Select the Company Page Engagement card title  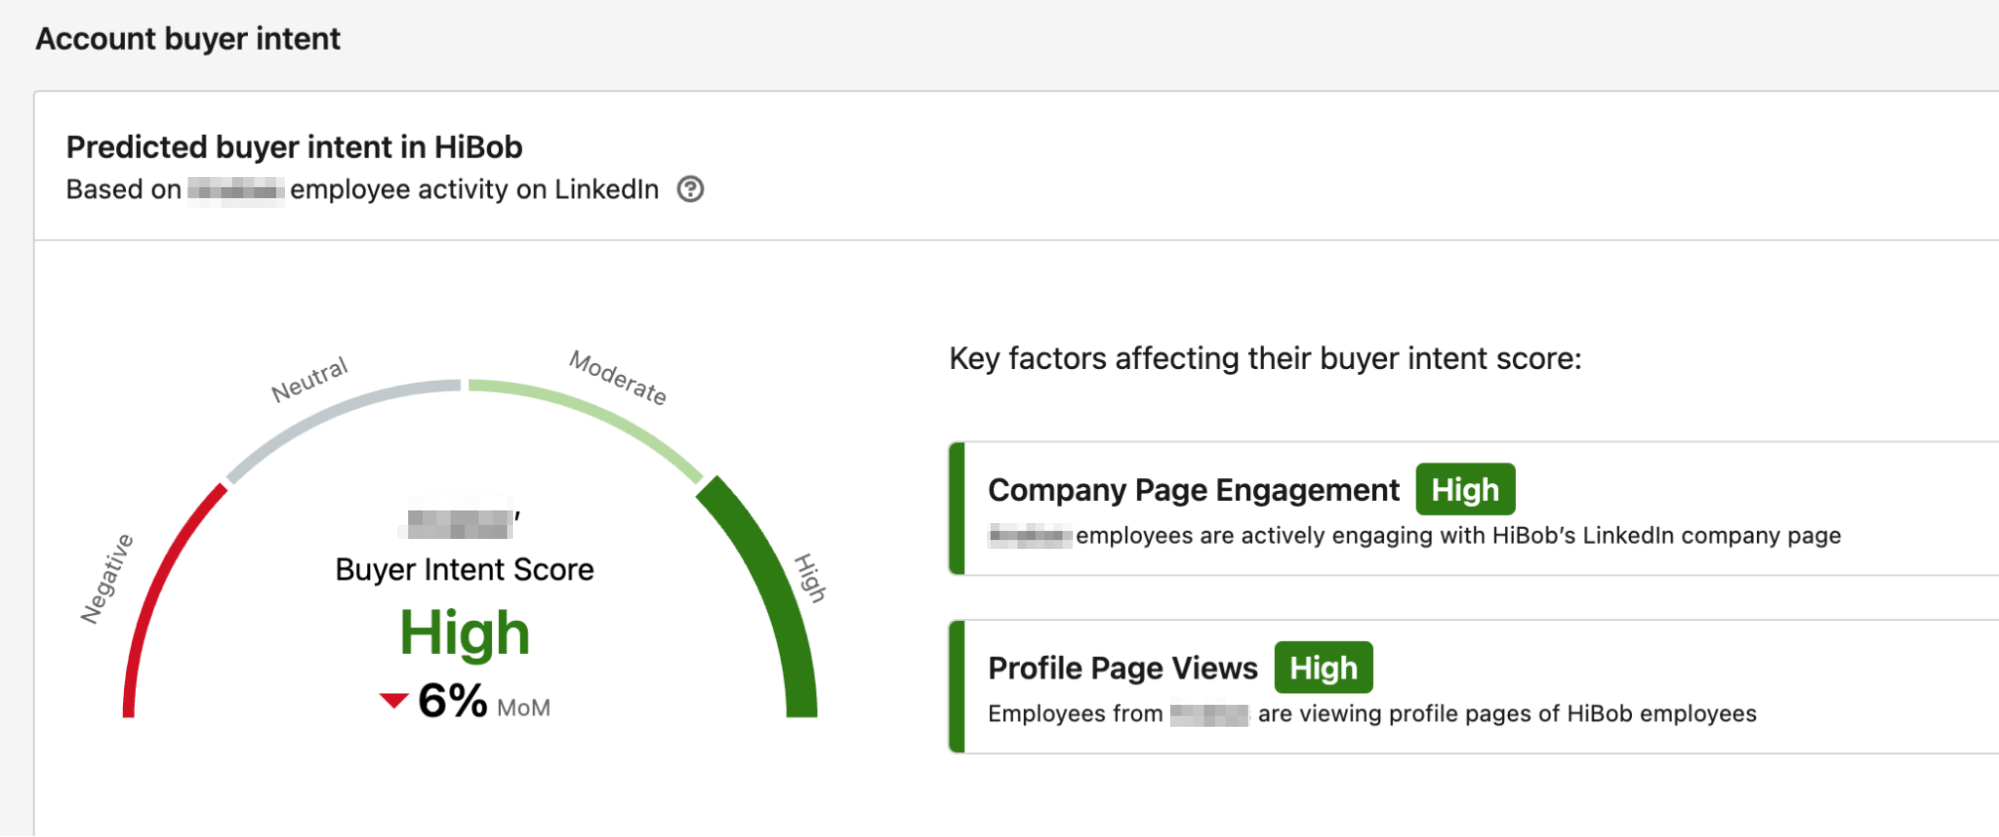pos(1193,490)
